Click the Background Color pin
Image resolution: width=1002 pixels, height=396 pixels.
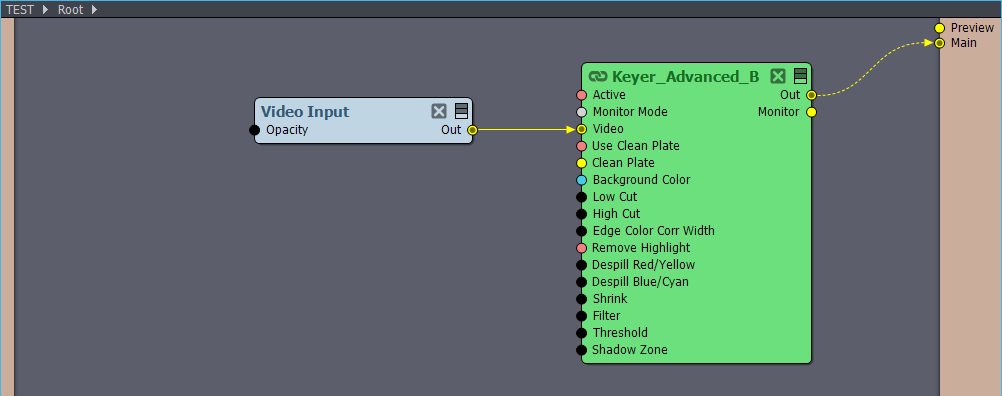(x=582, y=180)
